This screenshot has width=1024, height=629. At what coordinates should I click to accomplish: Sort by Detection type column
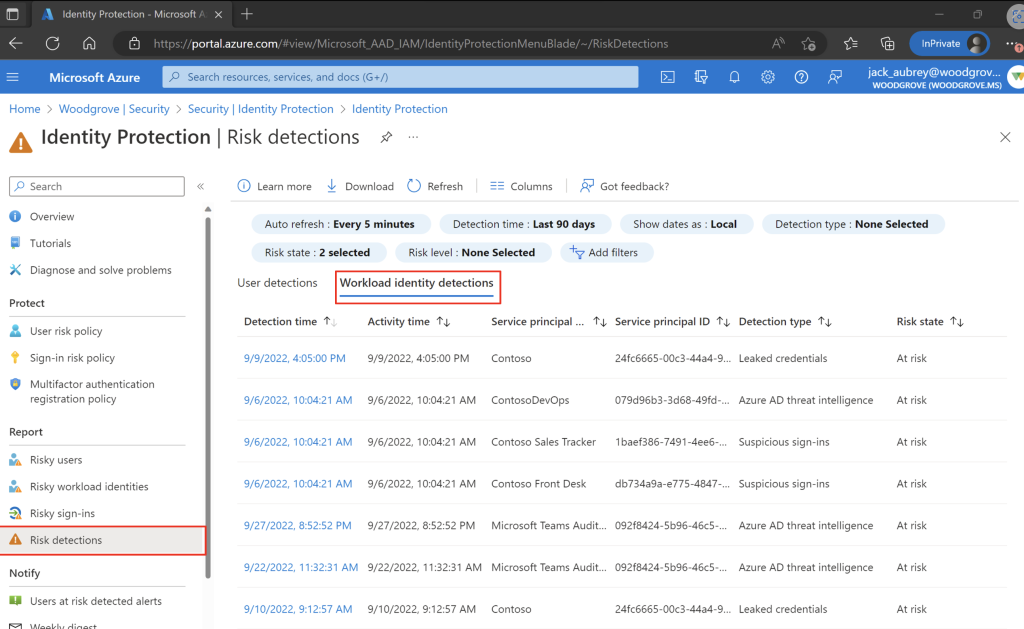[784, 321]
